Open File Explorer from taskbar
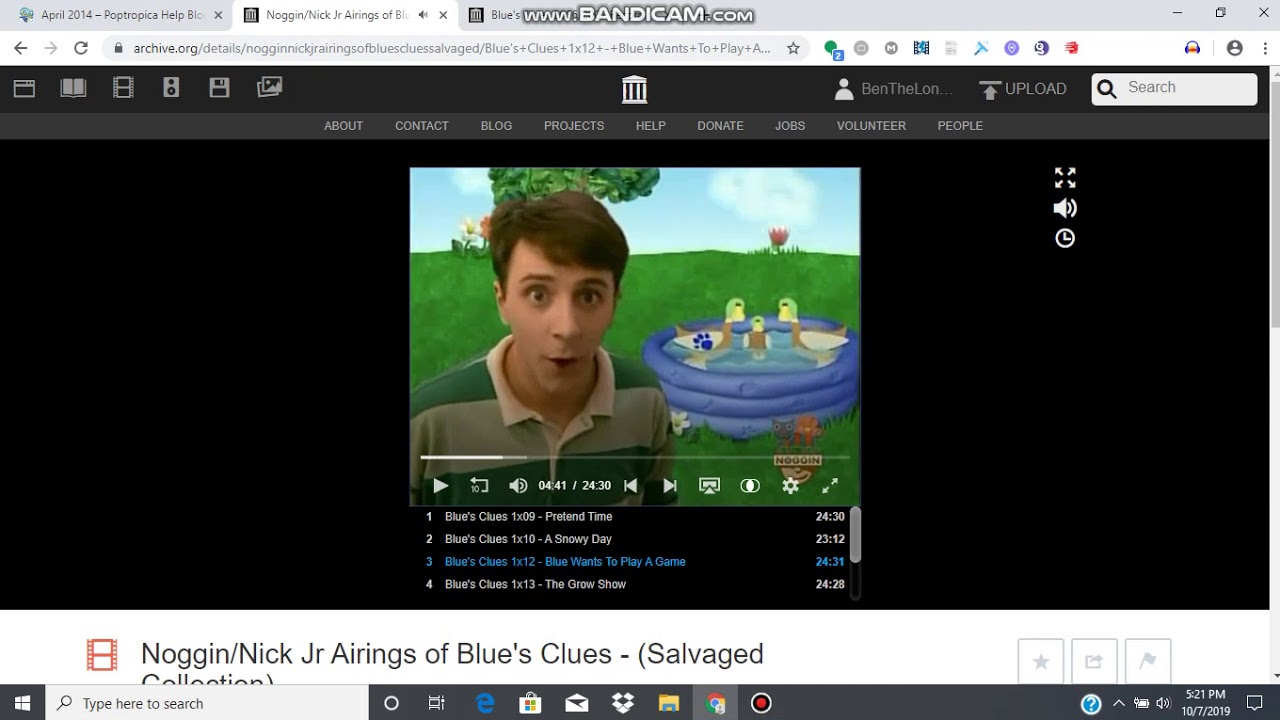 [x=669, y=703]
